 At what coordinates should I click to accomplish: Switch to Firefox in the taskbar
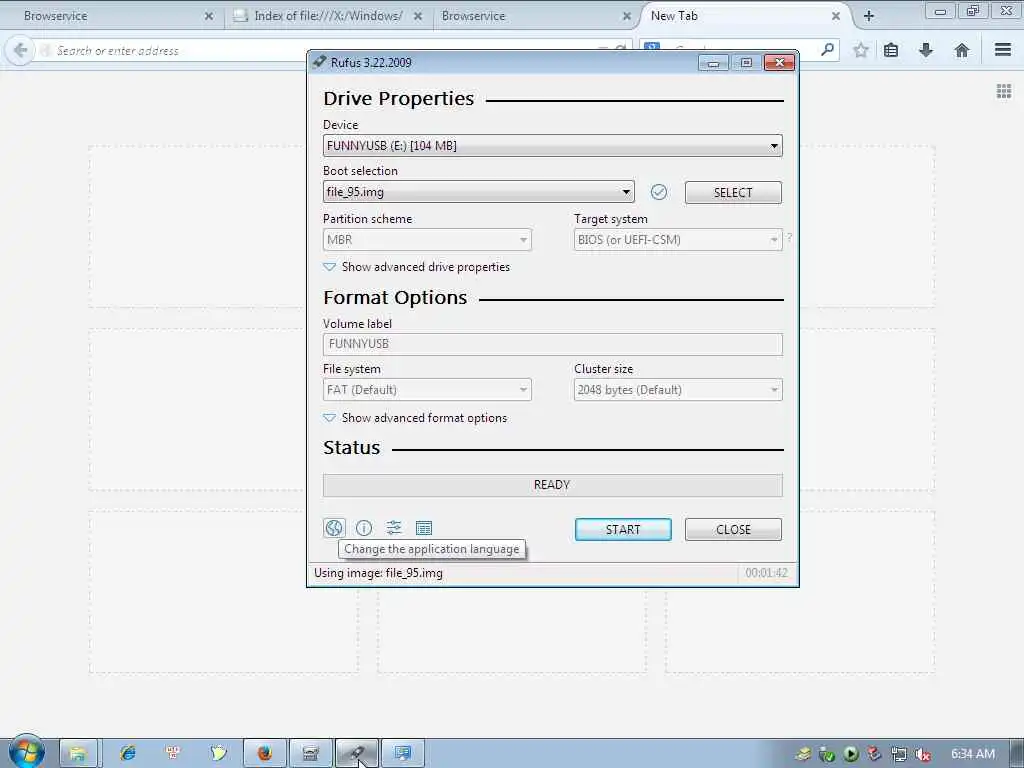264,753
